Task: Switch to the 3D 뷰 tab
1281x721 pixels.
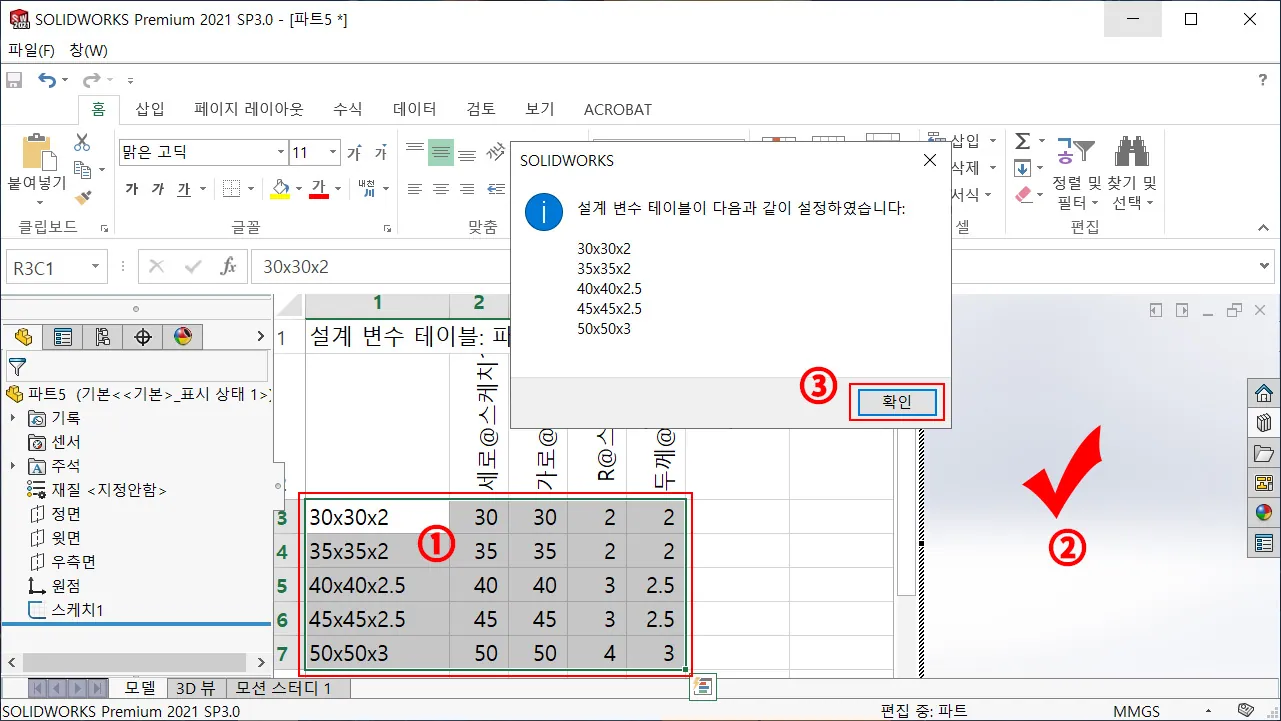Action: (195, 688)
